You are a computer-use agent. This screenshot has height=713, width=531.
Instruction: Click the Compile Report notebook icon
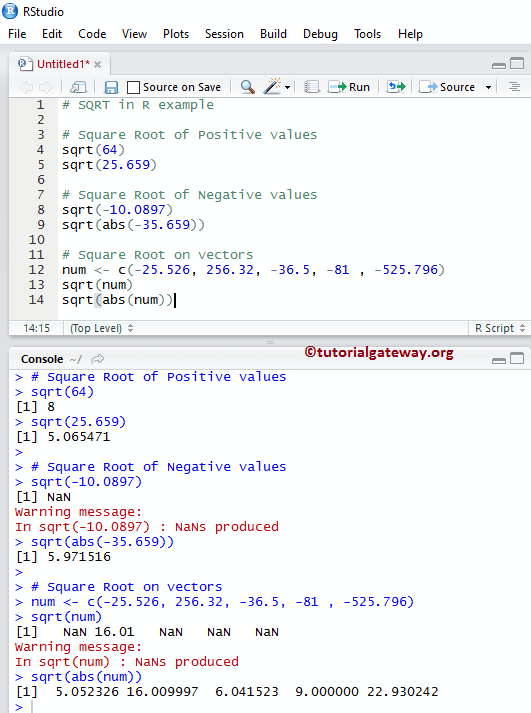tap(312, 86)
